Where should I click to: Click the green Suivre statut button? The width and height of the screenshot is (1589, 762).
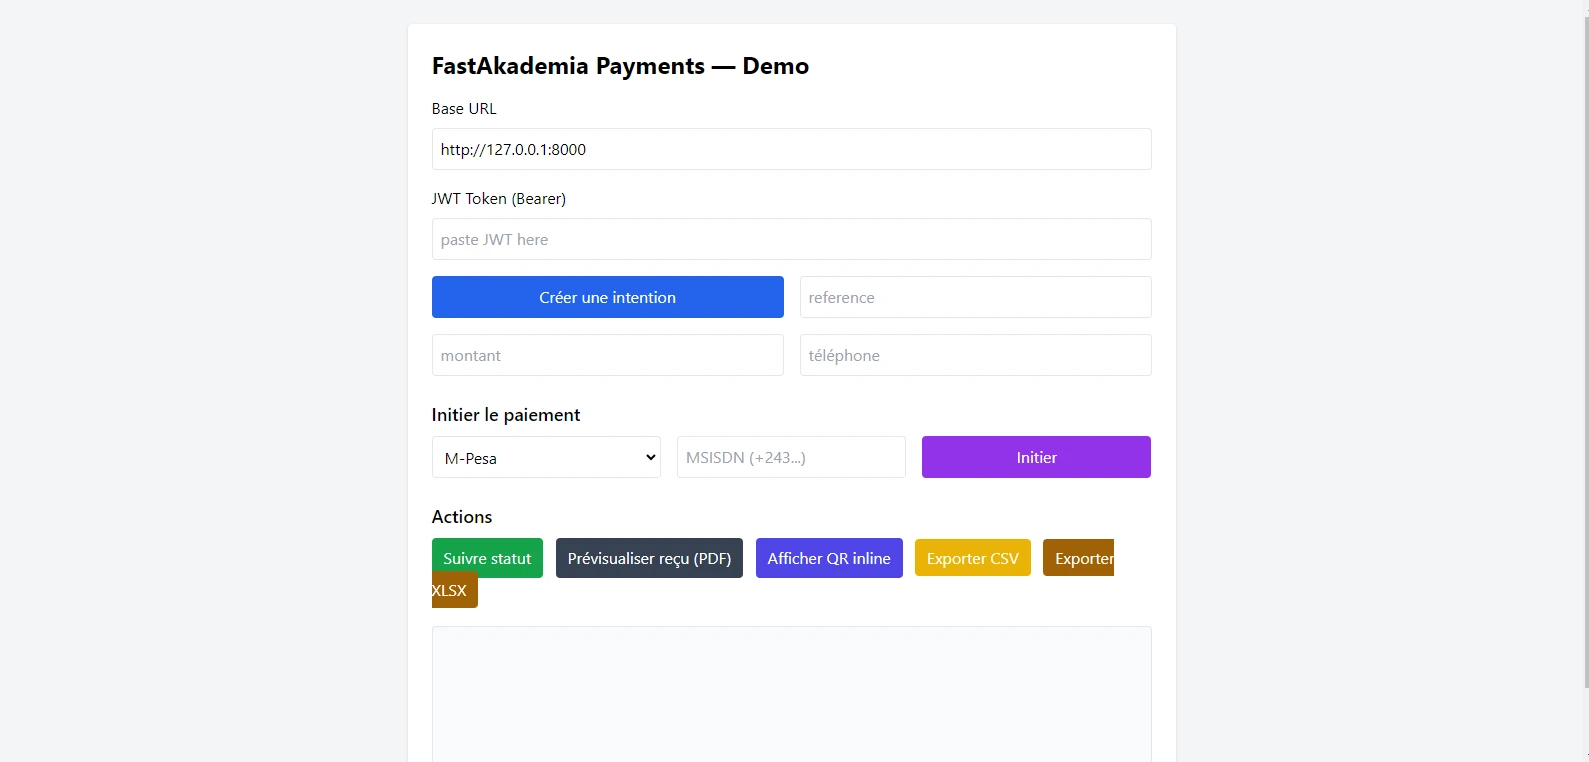click(x=487, y=558)
